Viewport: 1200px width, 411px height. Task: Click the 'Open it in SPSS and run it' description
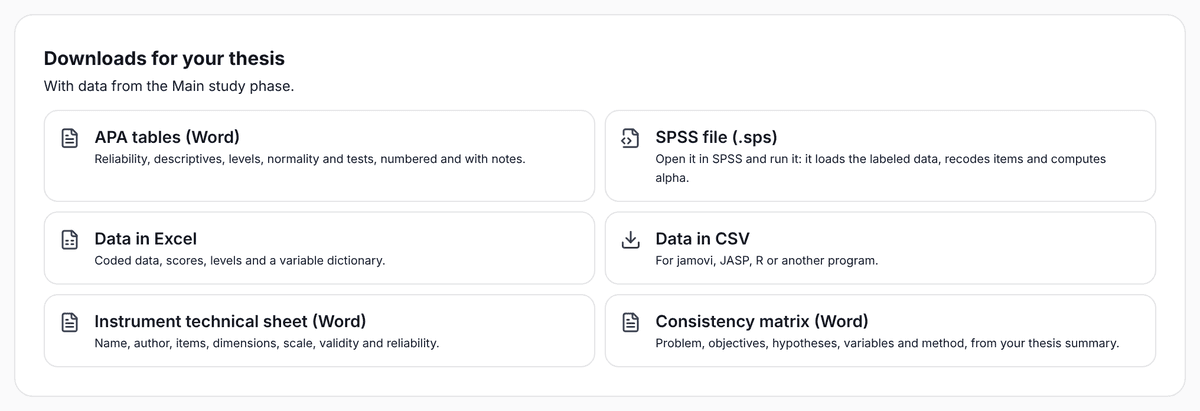(x=880, y=168)
